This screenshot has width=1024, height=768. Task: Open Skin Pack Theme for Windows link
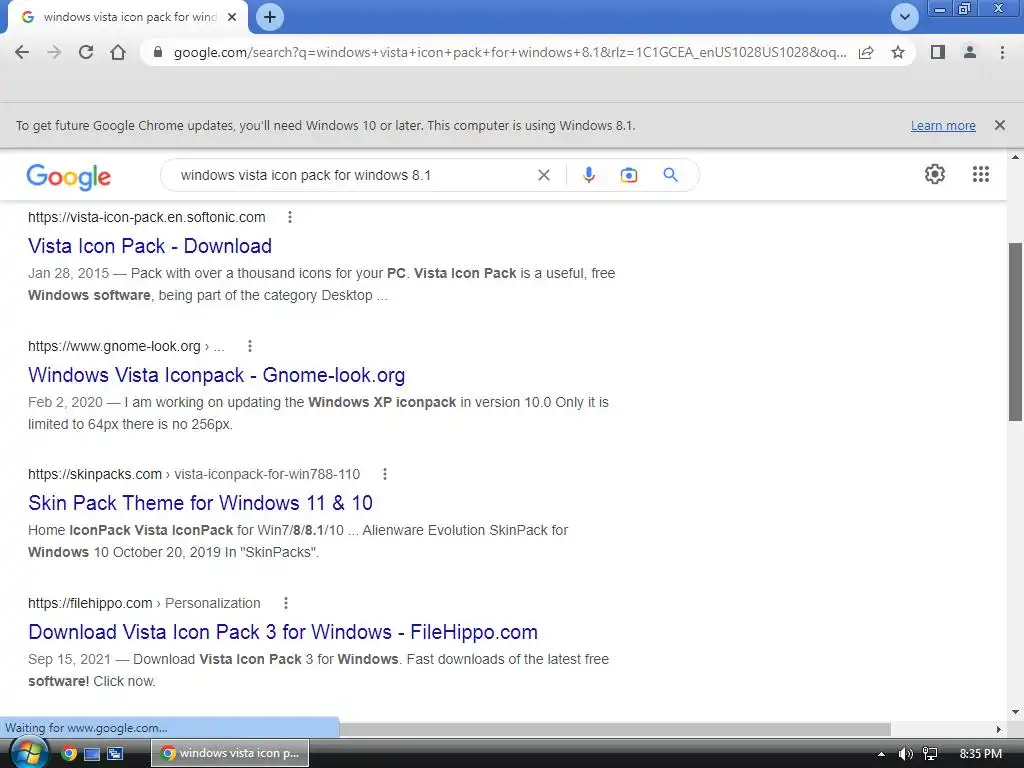pyautogui.click(x=200, y=503)
